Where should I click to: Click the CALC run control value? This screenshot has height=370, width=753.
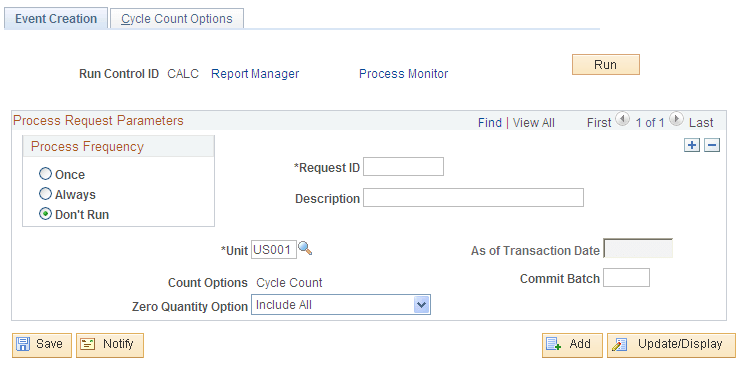(x=182, y=74)
